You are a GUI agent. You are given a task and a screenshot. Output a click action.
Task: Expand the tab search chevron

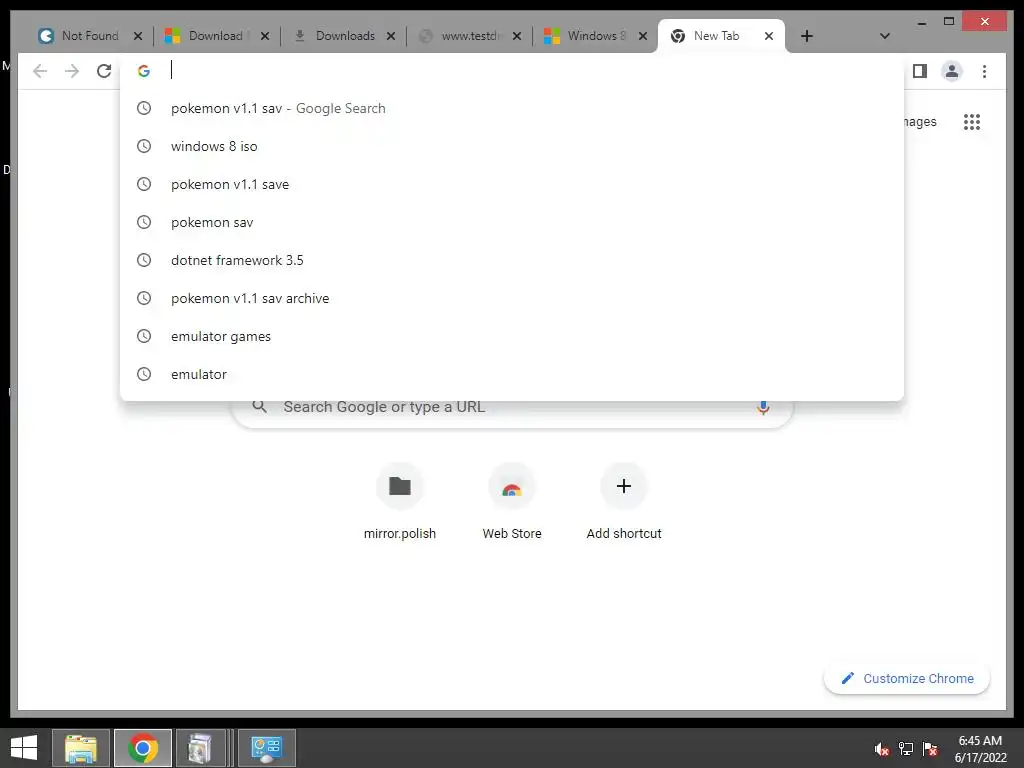[x=885, y=36]
